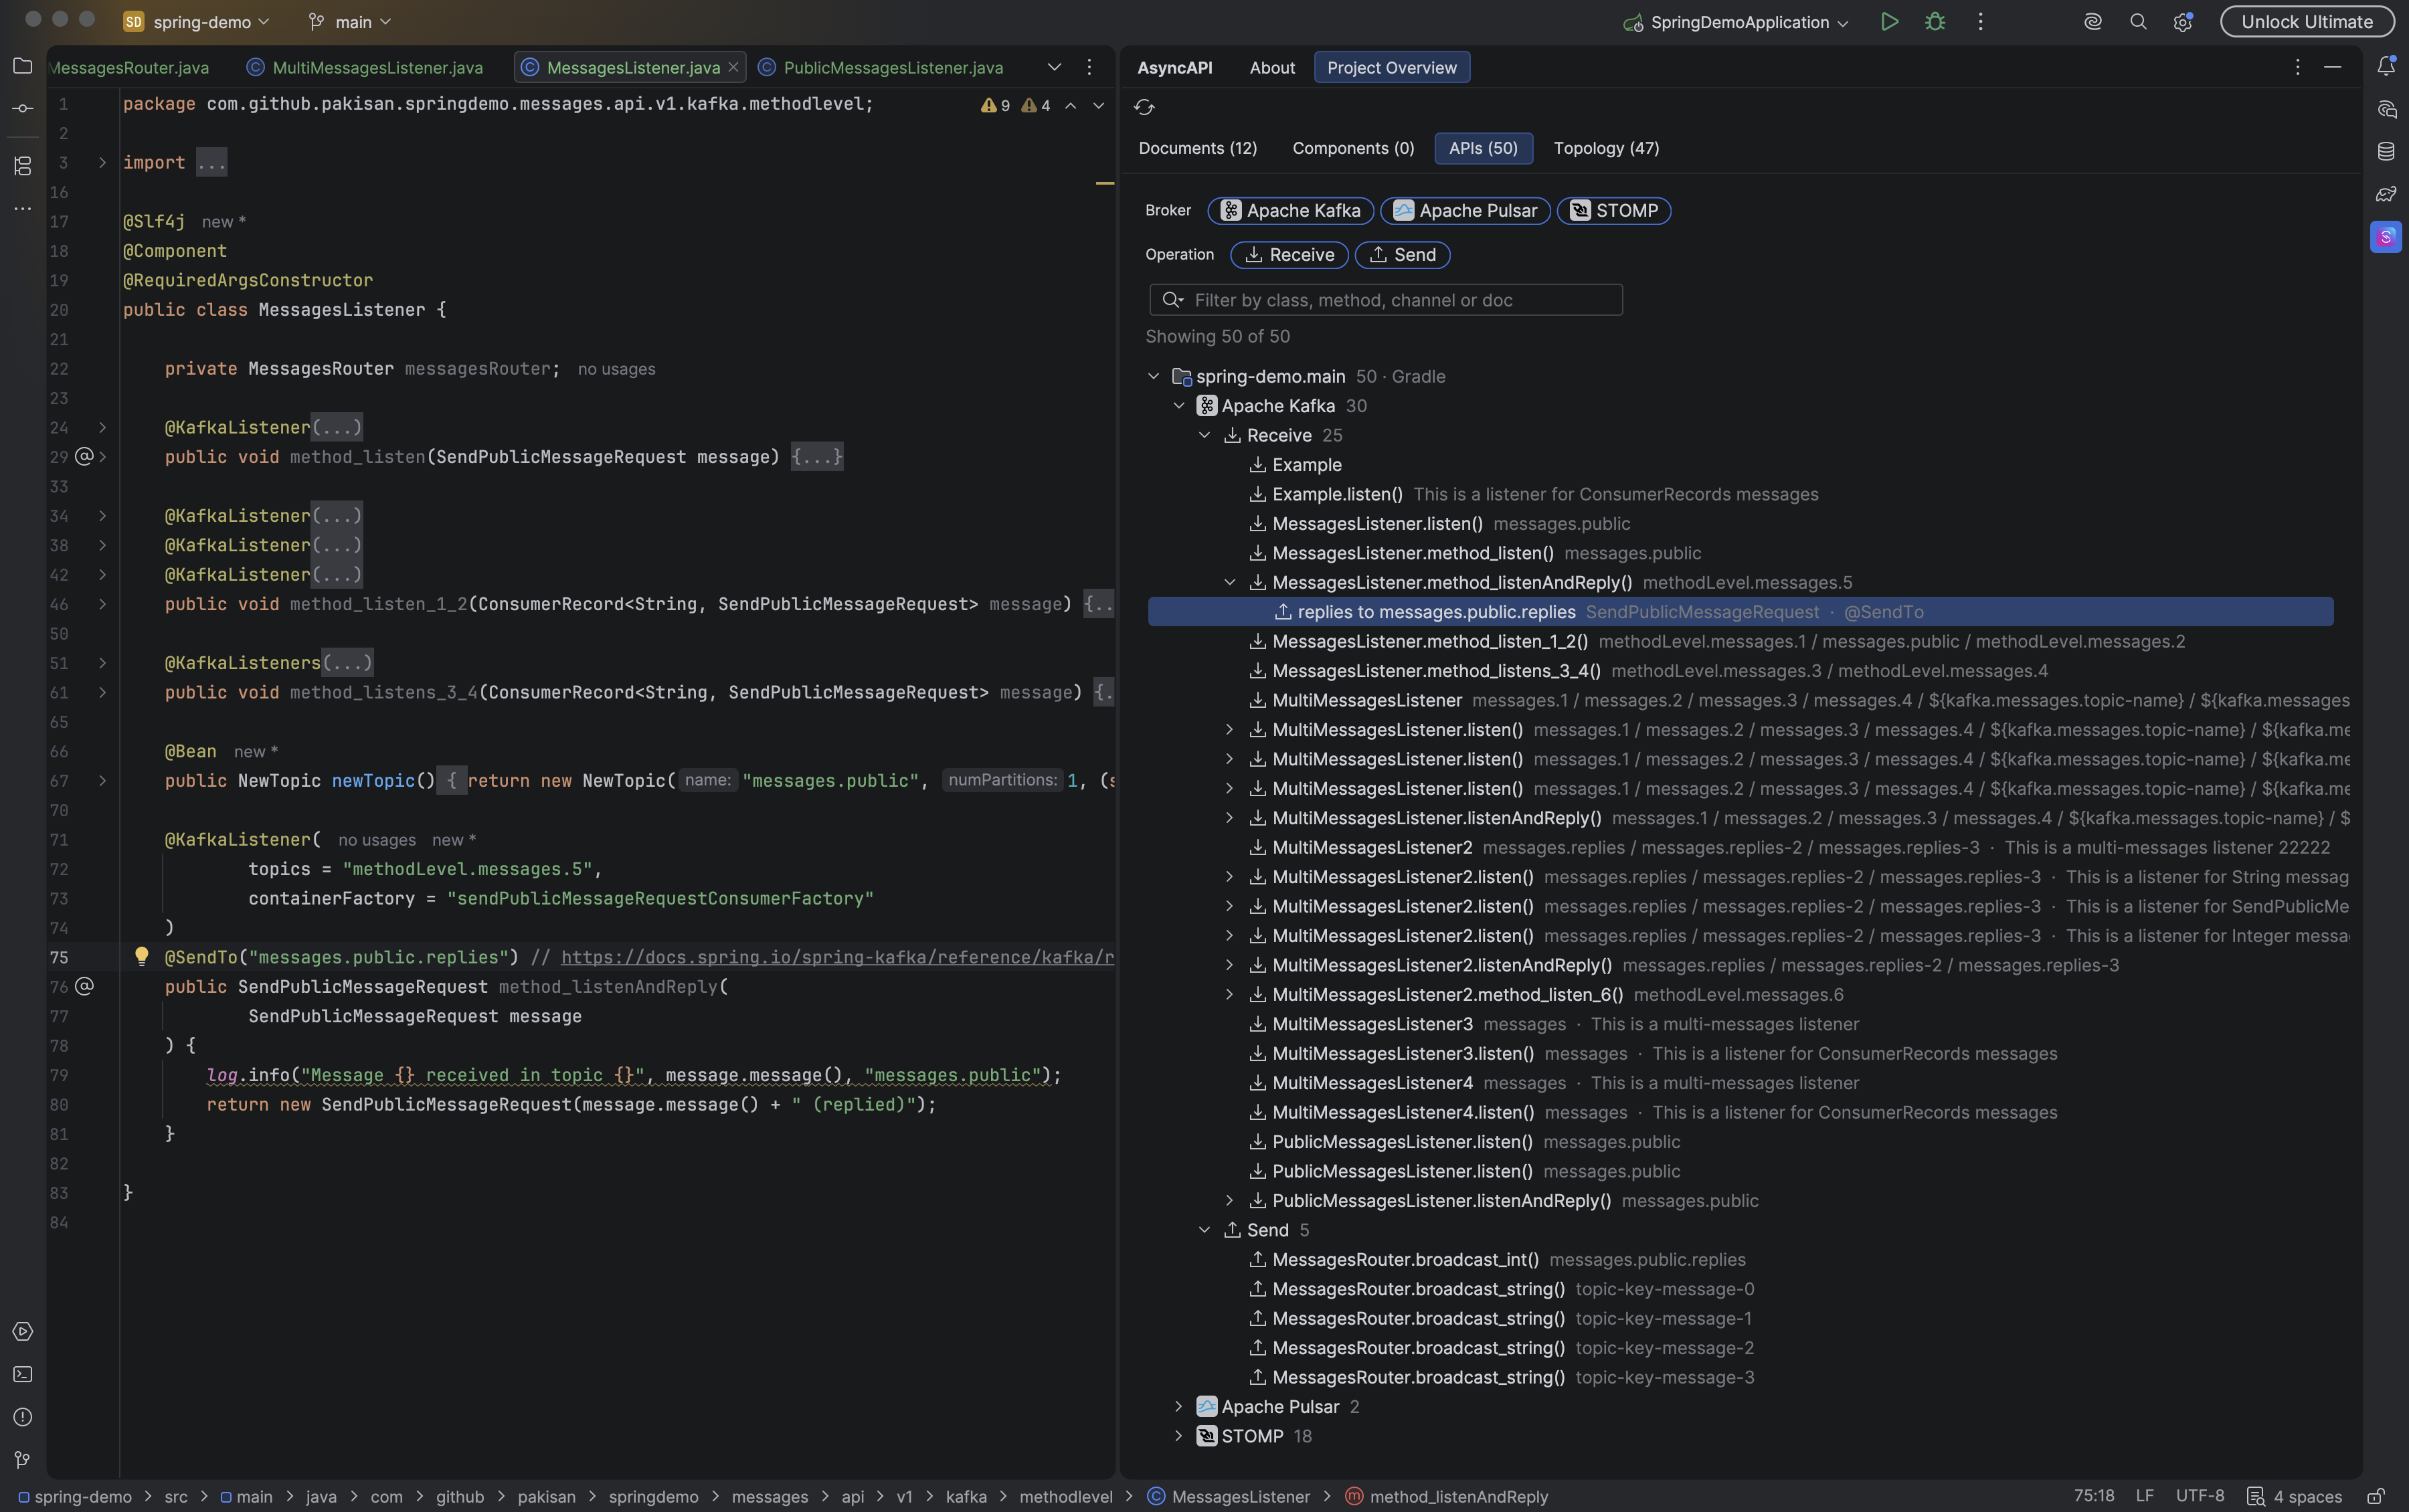
Task: Open the Structure tool window icon
Action: (x=22, y=165)
